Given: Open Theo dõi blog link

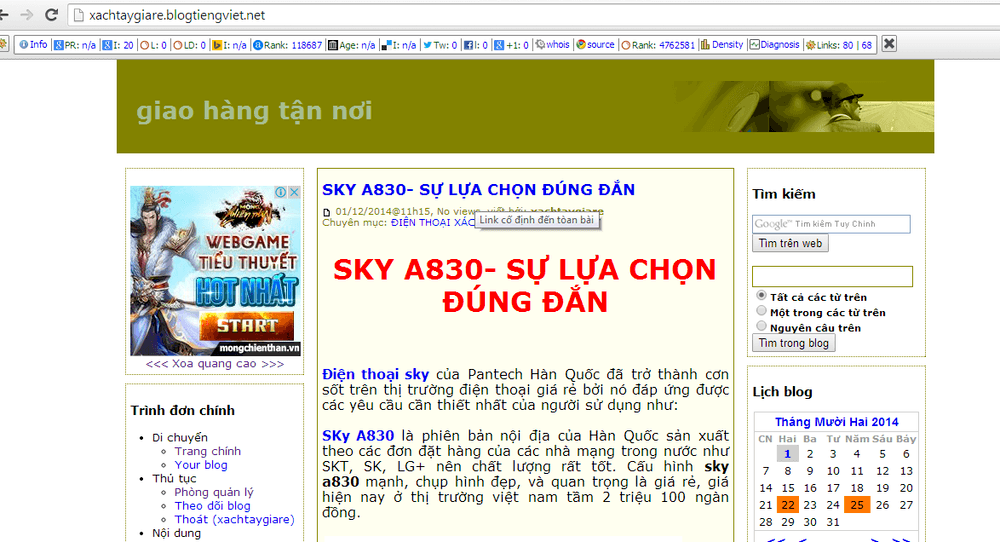Looking at the screenshot, I should 212,506.
